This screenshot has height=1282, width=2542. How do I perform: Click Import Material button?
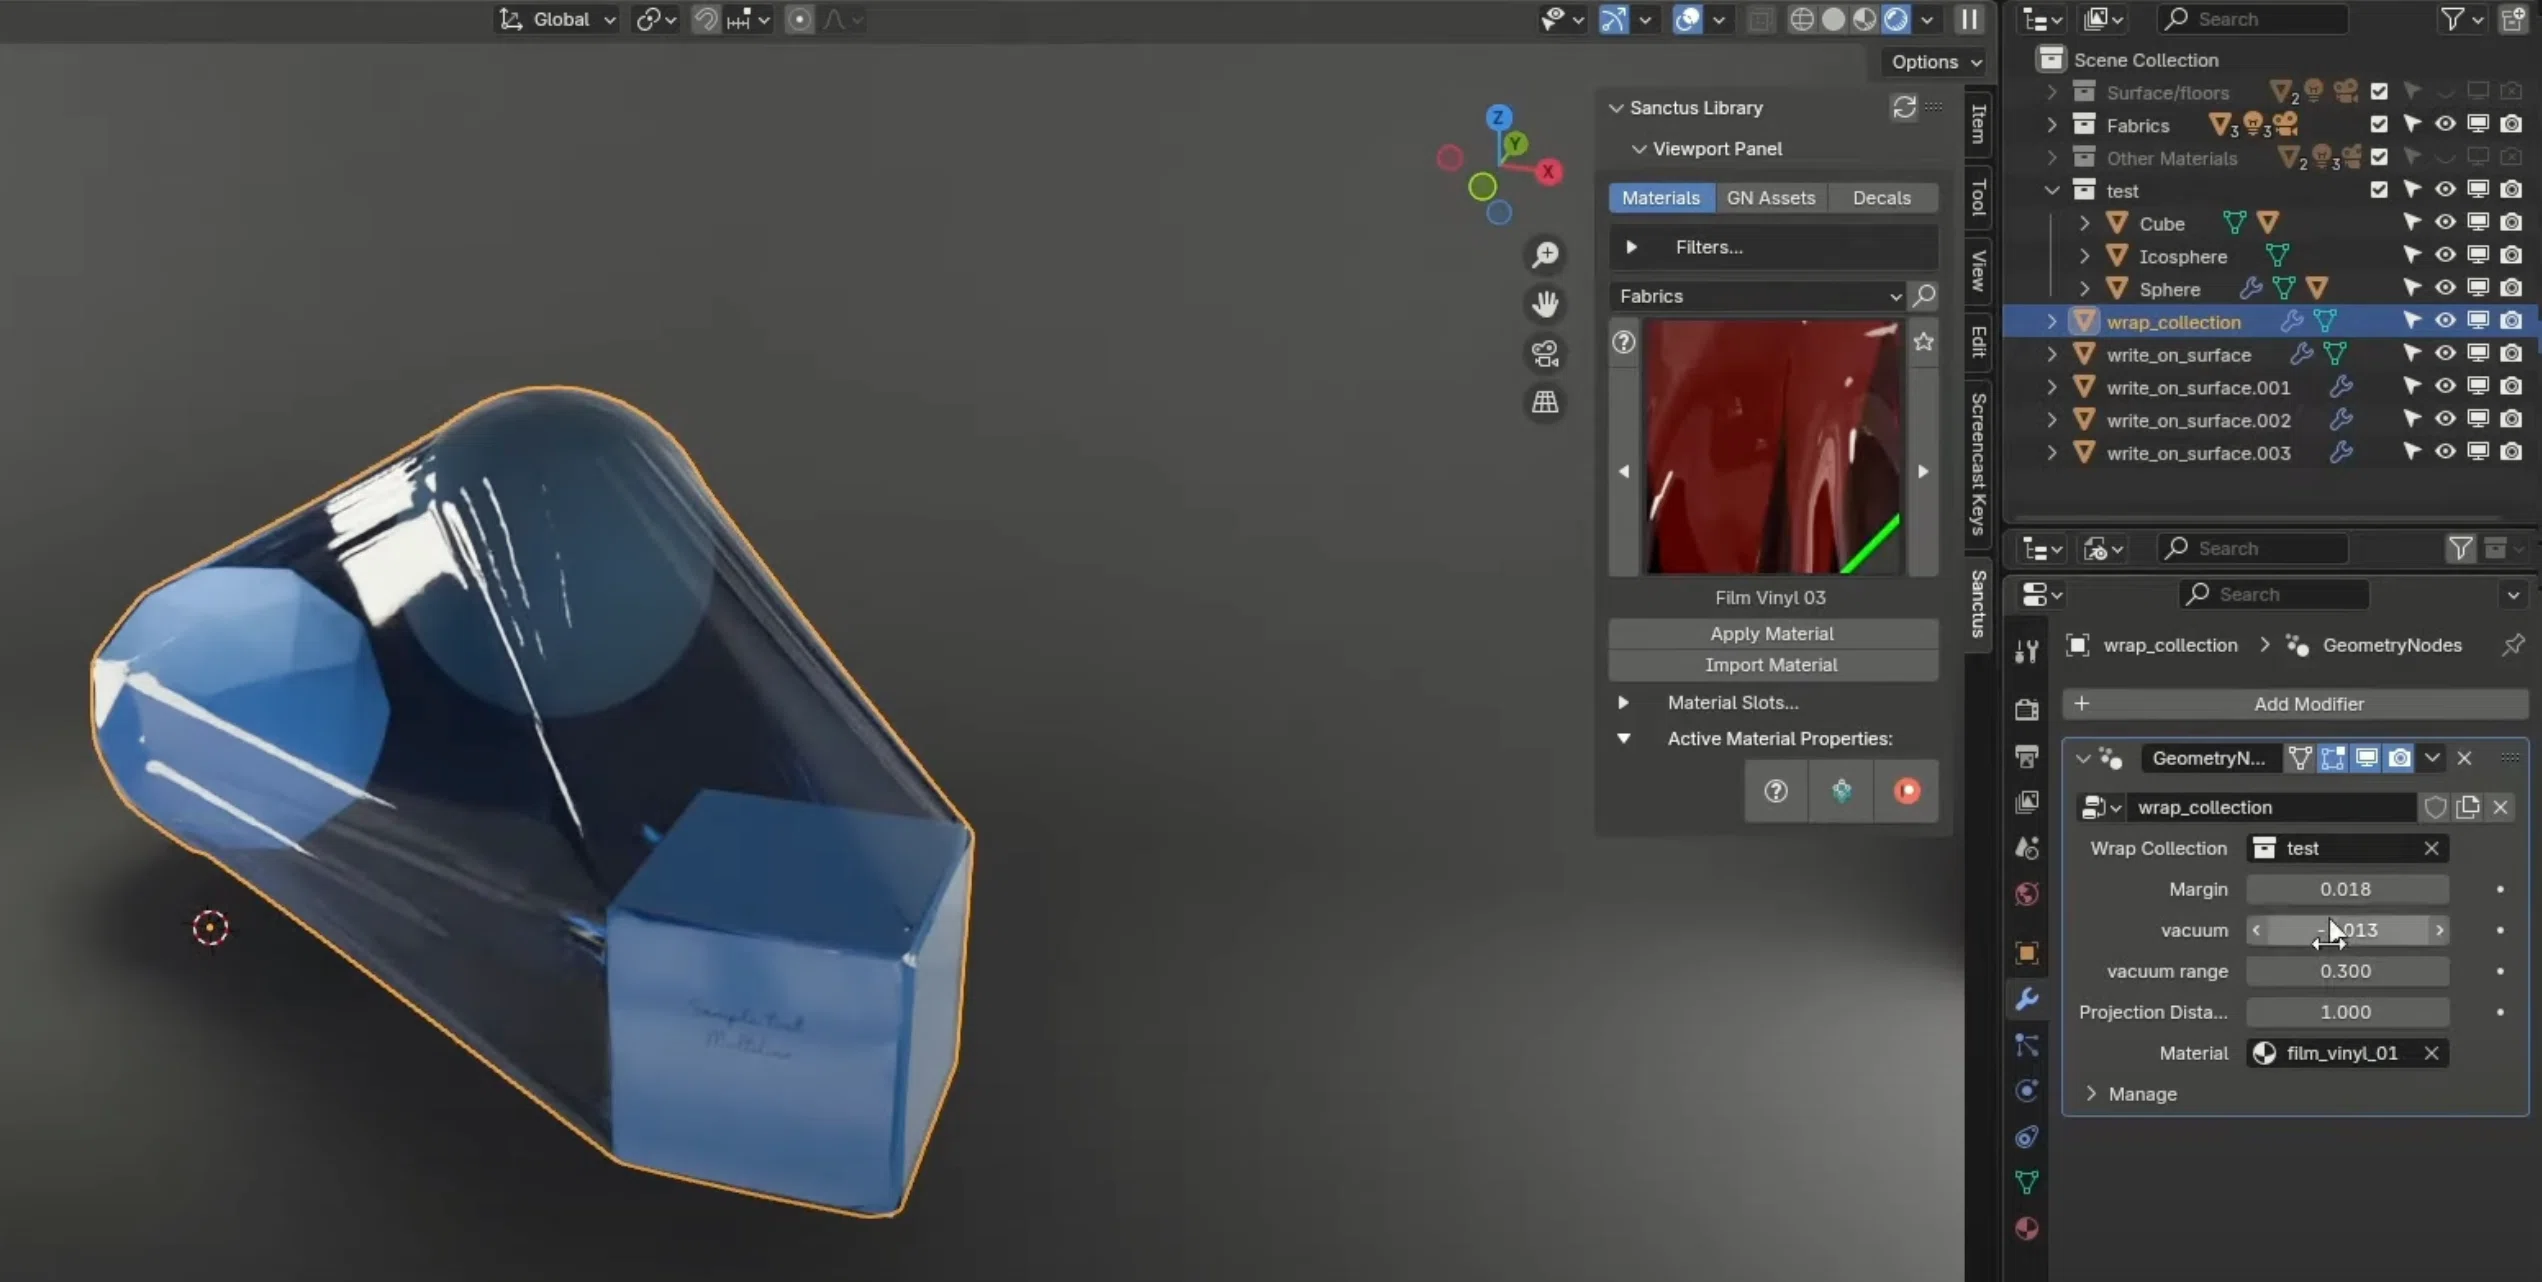coord(1772,665)
